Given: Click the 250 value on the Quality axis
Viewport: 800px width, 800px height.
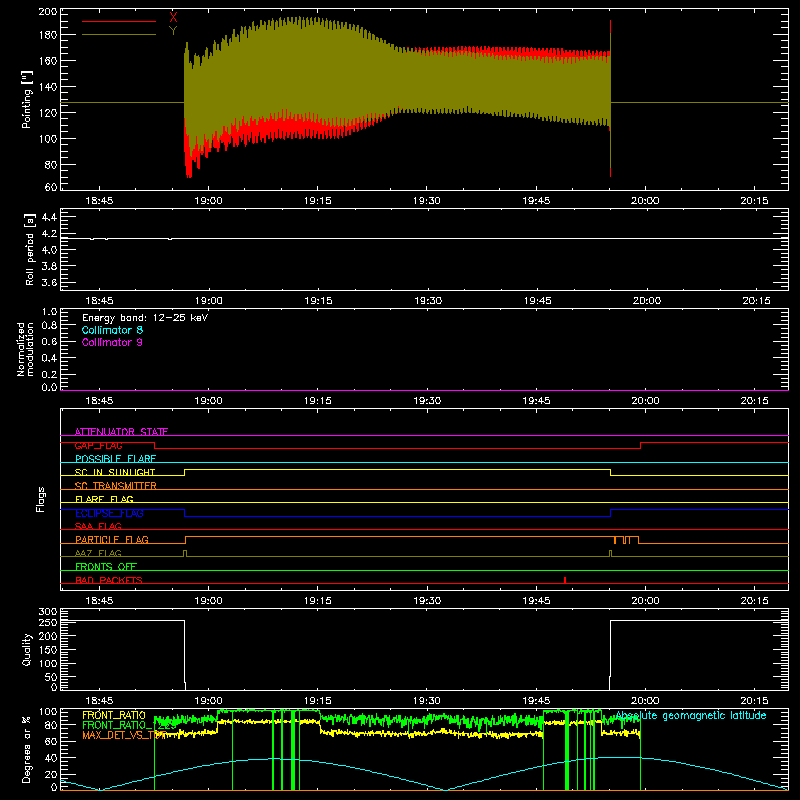Looking at the screenshot, I should tap(48, 622).
